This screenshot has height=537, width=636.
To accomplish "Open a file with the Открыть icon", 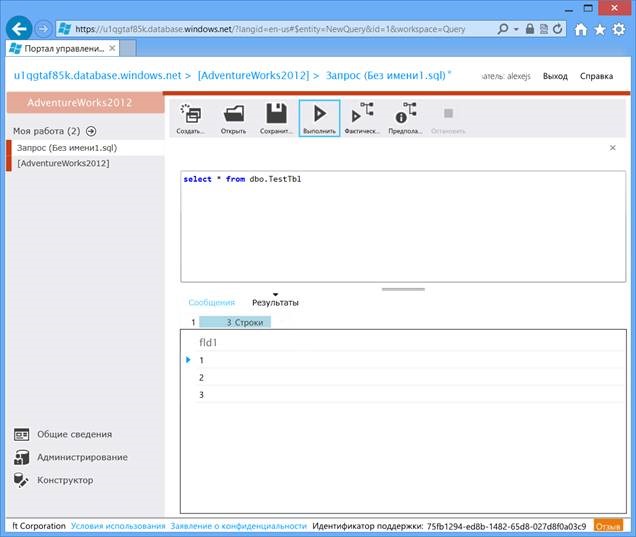I will tap(234, 118).
